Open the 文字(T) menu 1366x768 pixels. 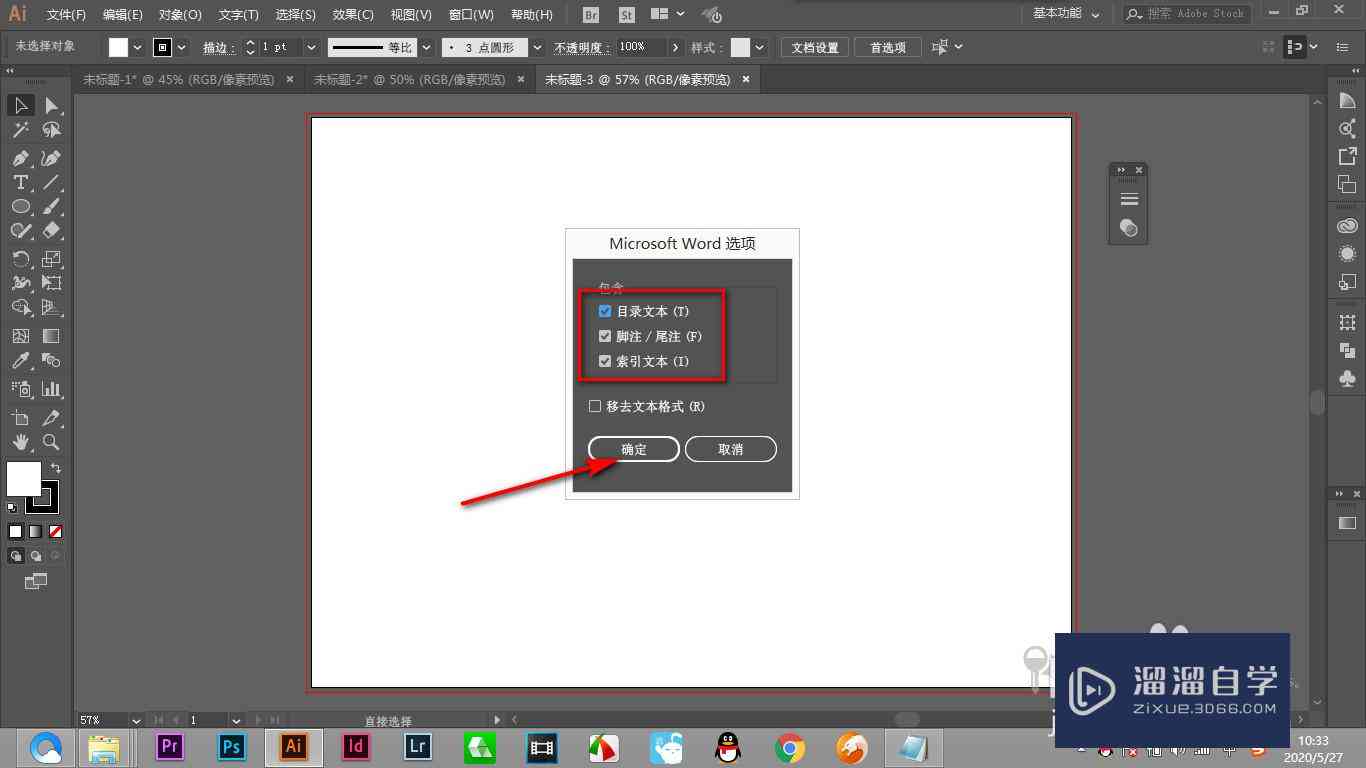[x=238, y=14]
